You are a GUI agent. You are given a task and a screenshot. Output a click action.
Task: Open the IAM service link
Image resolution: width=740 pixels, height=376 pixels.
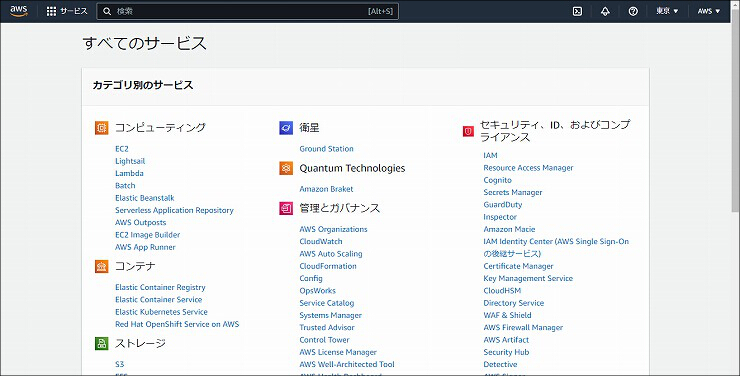click(x=490, y=155)
